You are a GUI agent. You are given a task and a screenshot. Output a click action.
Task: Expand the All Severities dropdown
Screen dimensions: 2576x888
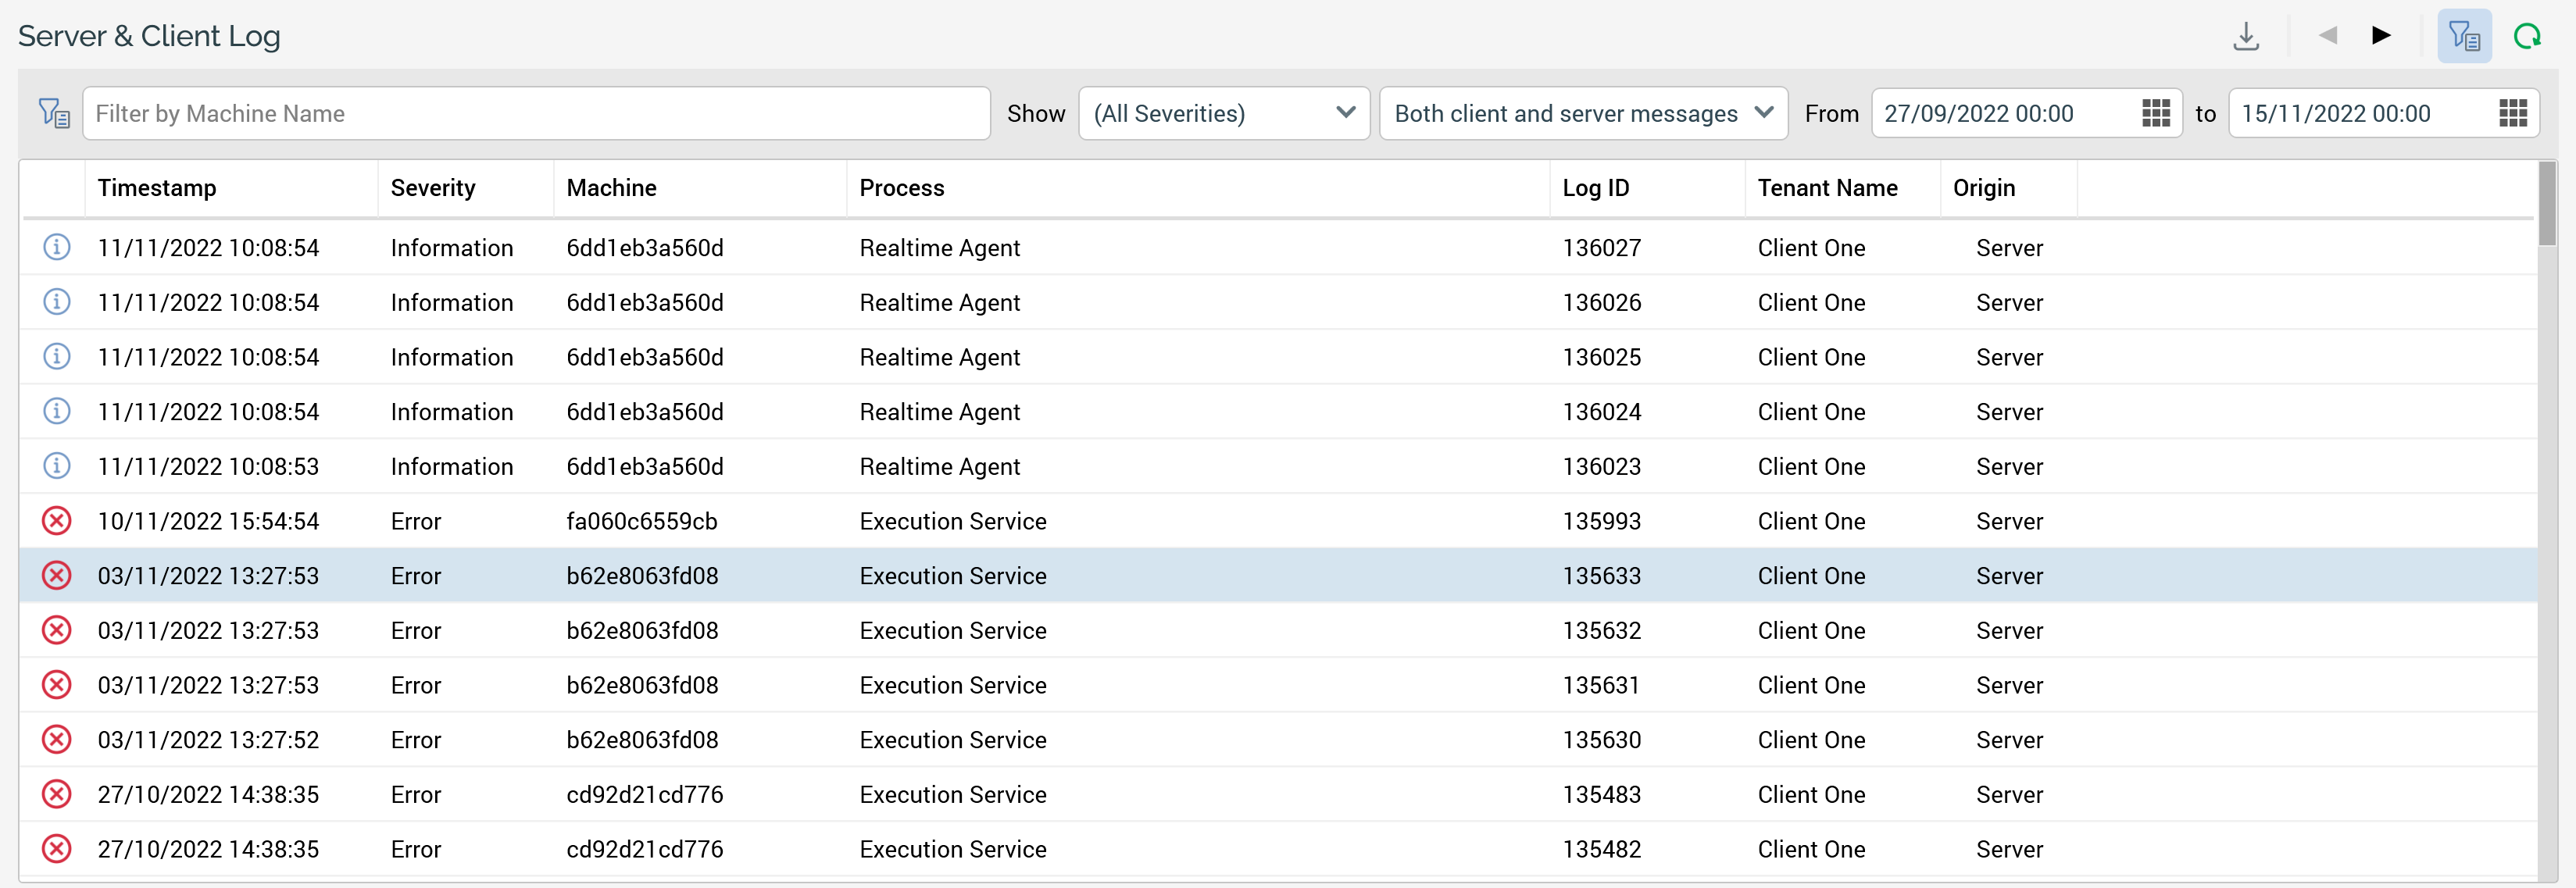[x=1223, y=113]
